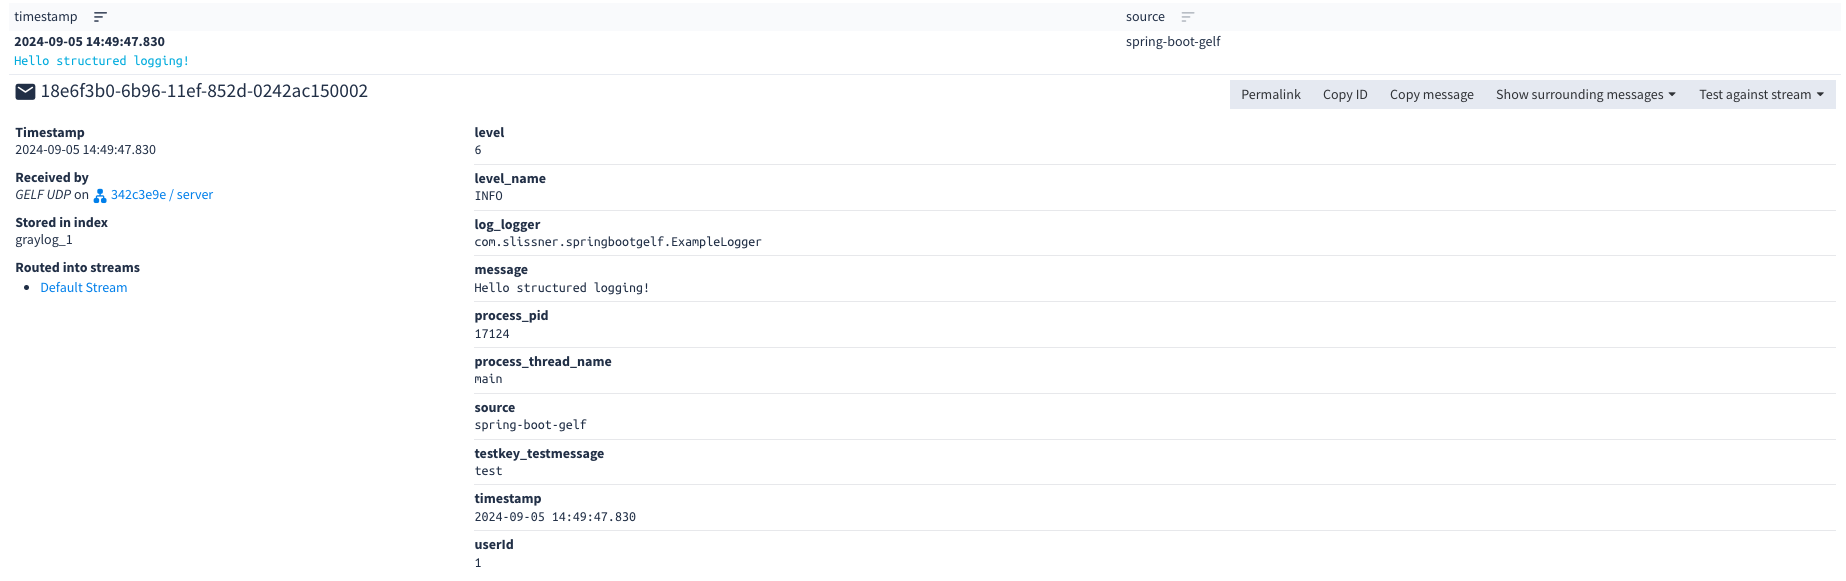This screenshot has height=581, width=1846.
Task: Open the 342c3e9e / server node link
Action: point(162,195)
